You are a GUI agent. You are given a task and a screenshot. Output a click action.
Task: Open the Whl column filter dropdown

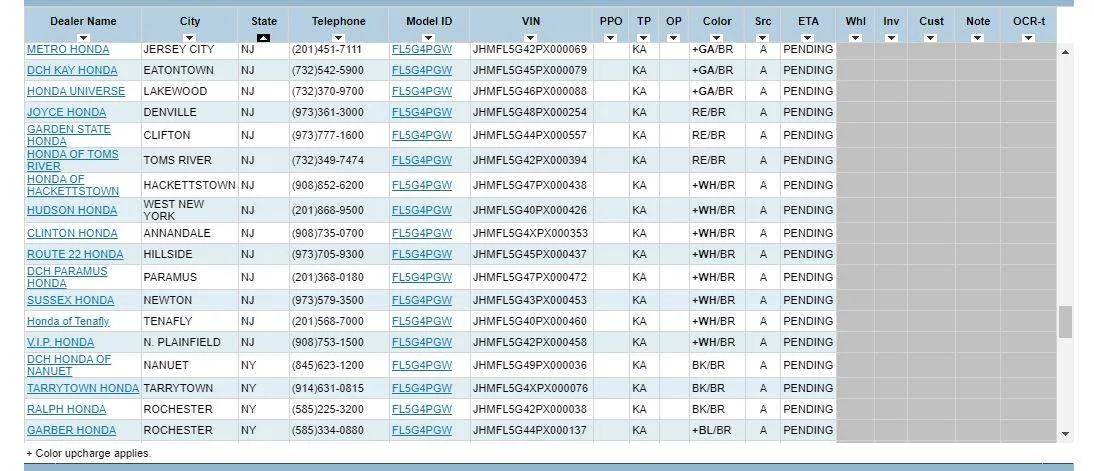pos(855,38)
